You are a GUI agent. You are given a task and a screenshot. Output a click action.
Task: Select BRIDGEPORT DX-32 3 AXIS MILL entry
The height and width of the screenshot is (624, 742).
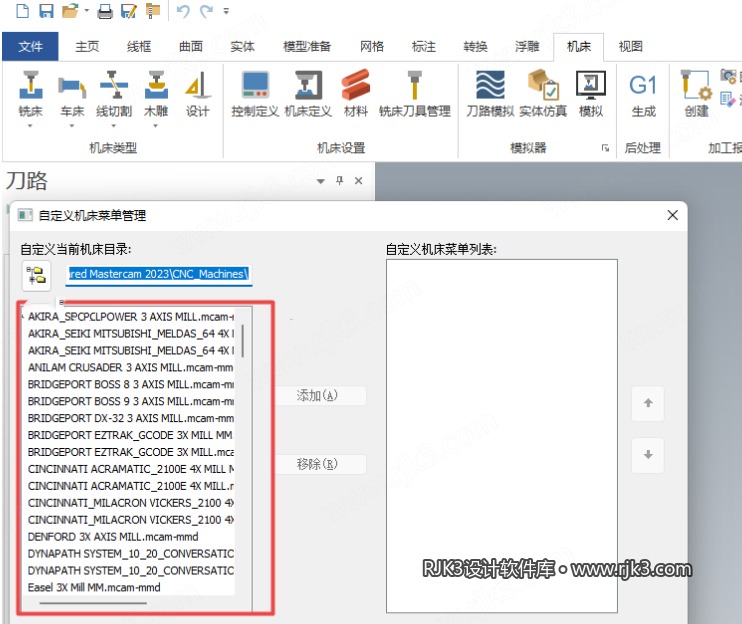tap(131, 418)
